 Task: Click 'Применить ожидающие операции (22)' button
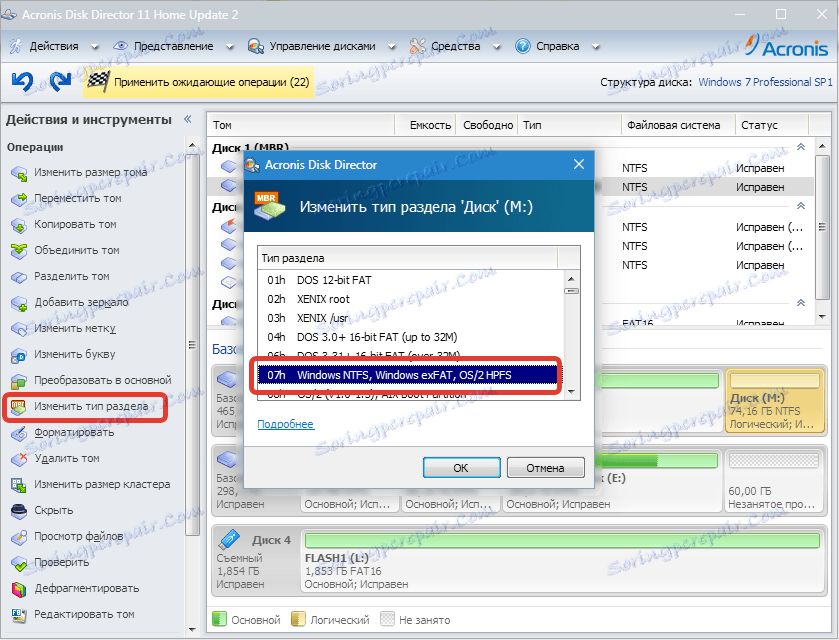click(x=199, y=82)
